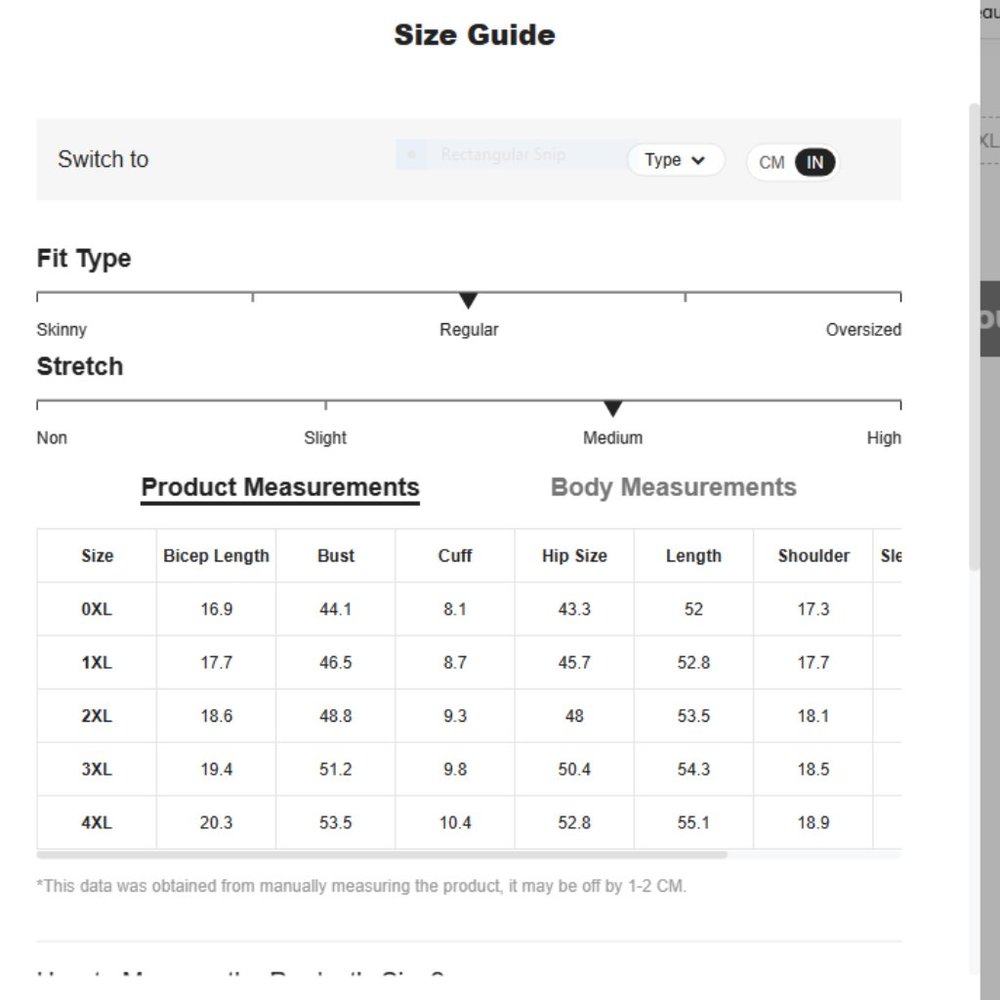The height and width of the screenshot is (1000, 1000).
Task: Click the Length column header
Action: coord(693,555)
